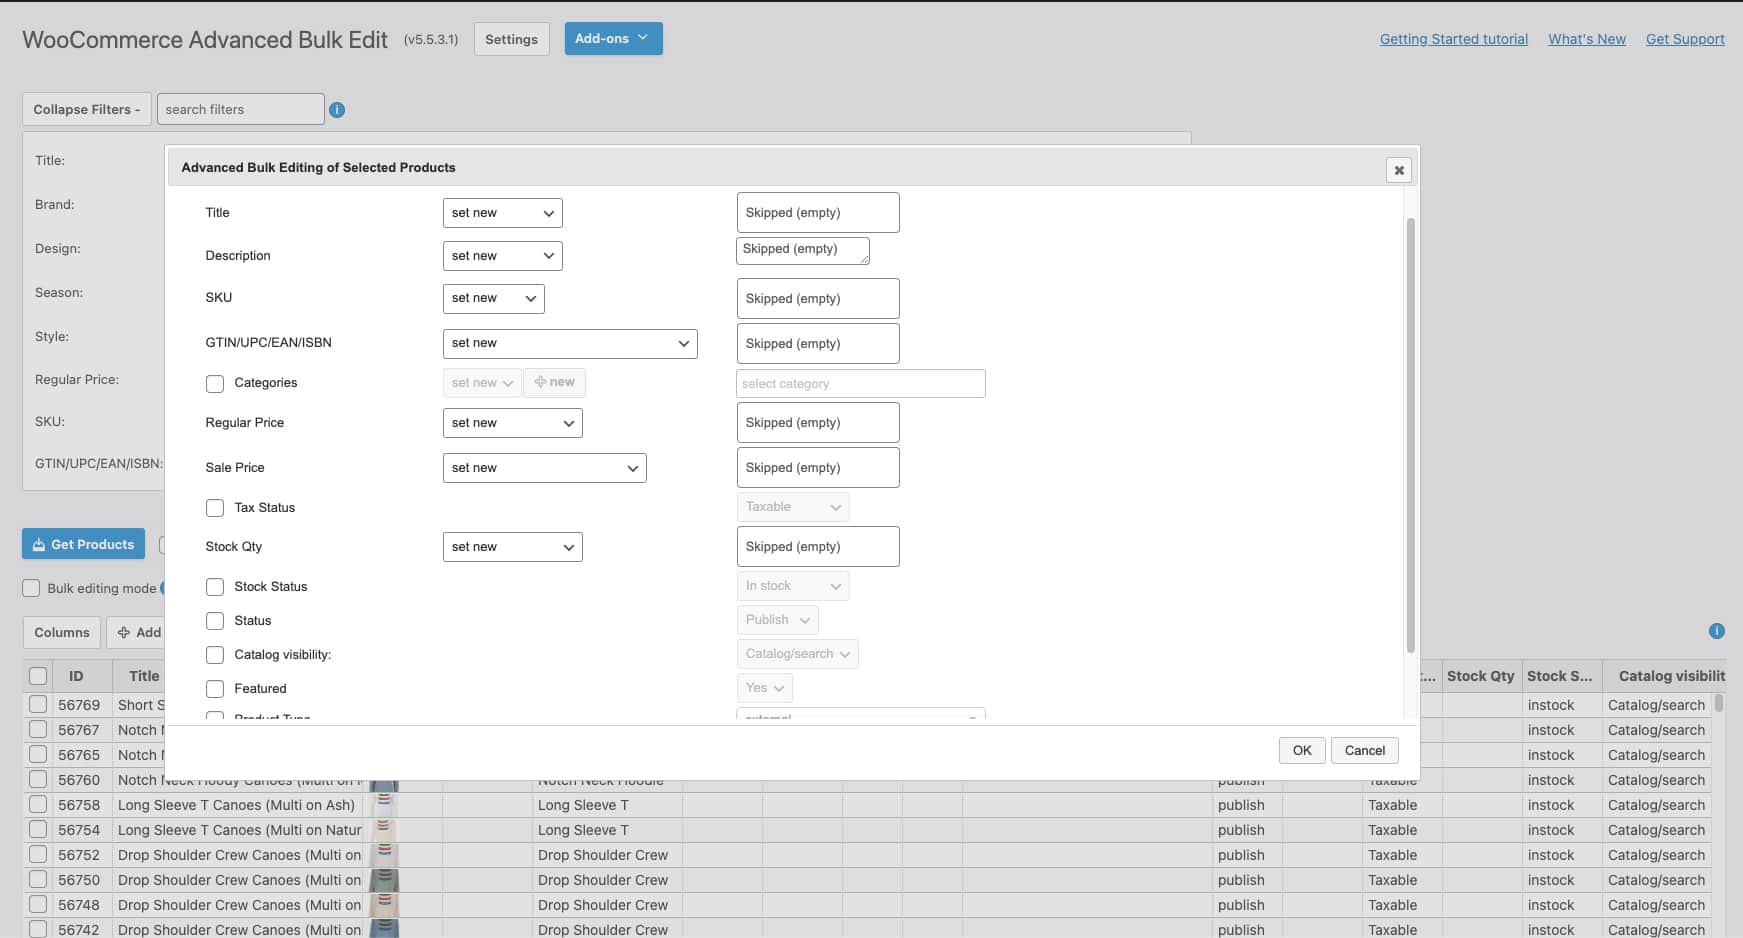Click the Regular Price value field
Image resolution: width=1743 pixels, height=938 pixels.
pos(817,423)
